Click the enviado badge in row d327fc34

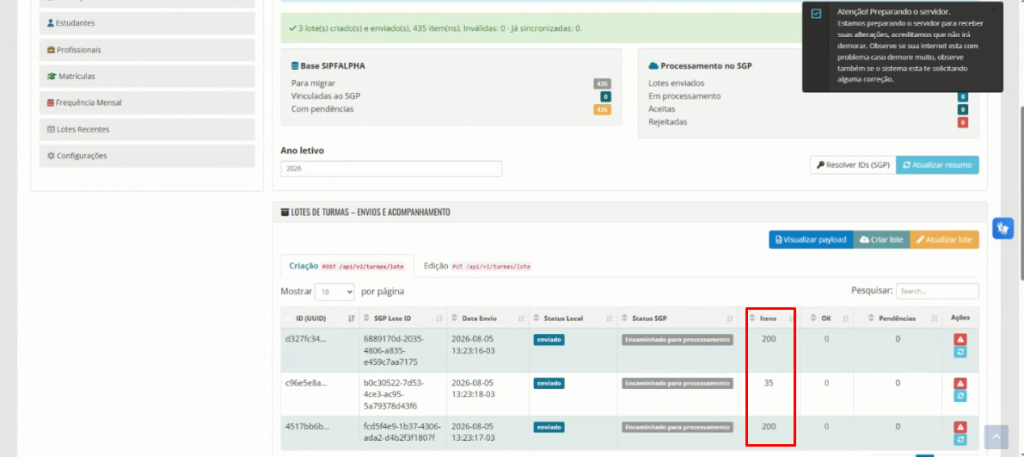pyautogui.click(x=549, y=339)
